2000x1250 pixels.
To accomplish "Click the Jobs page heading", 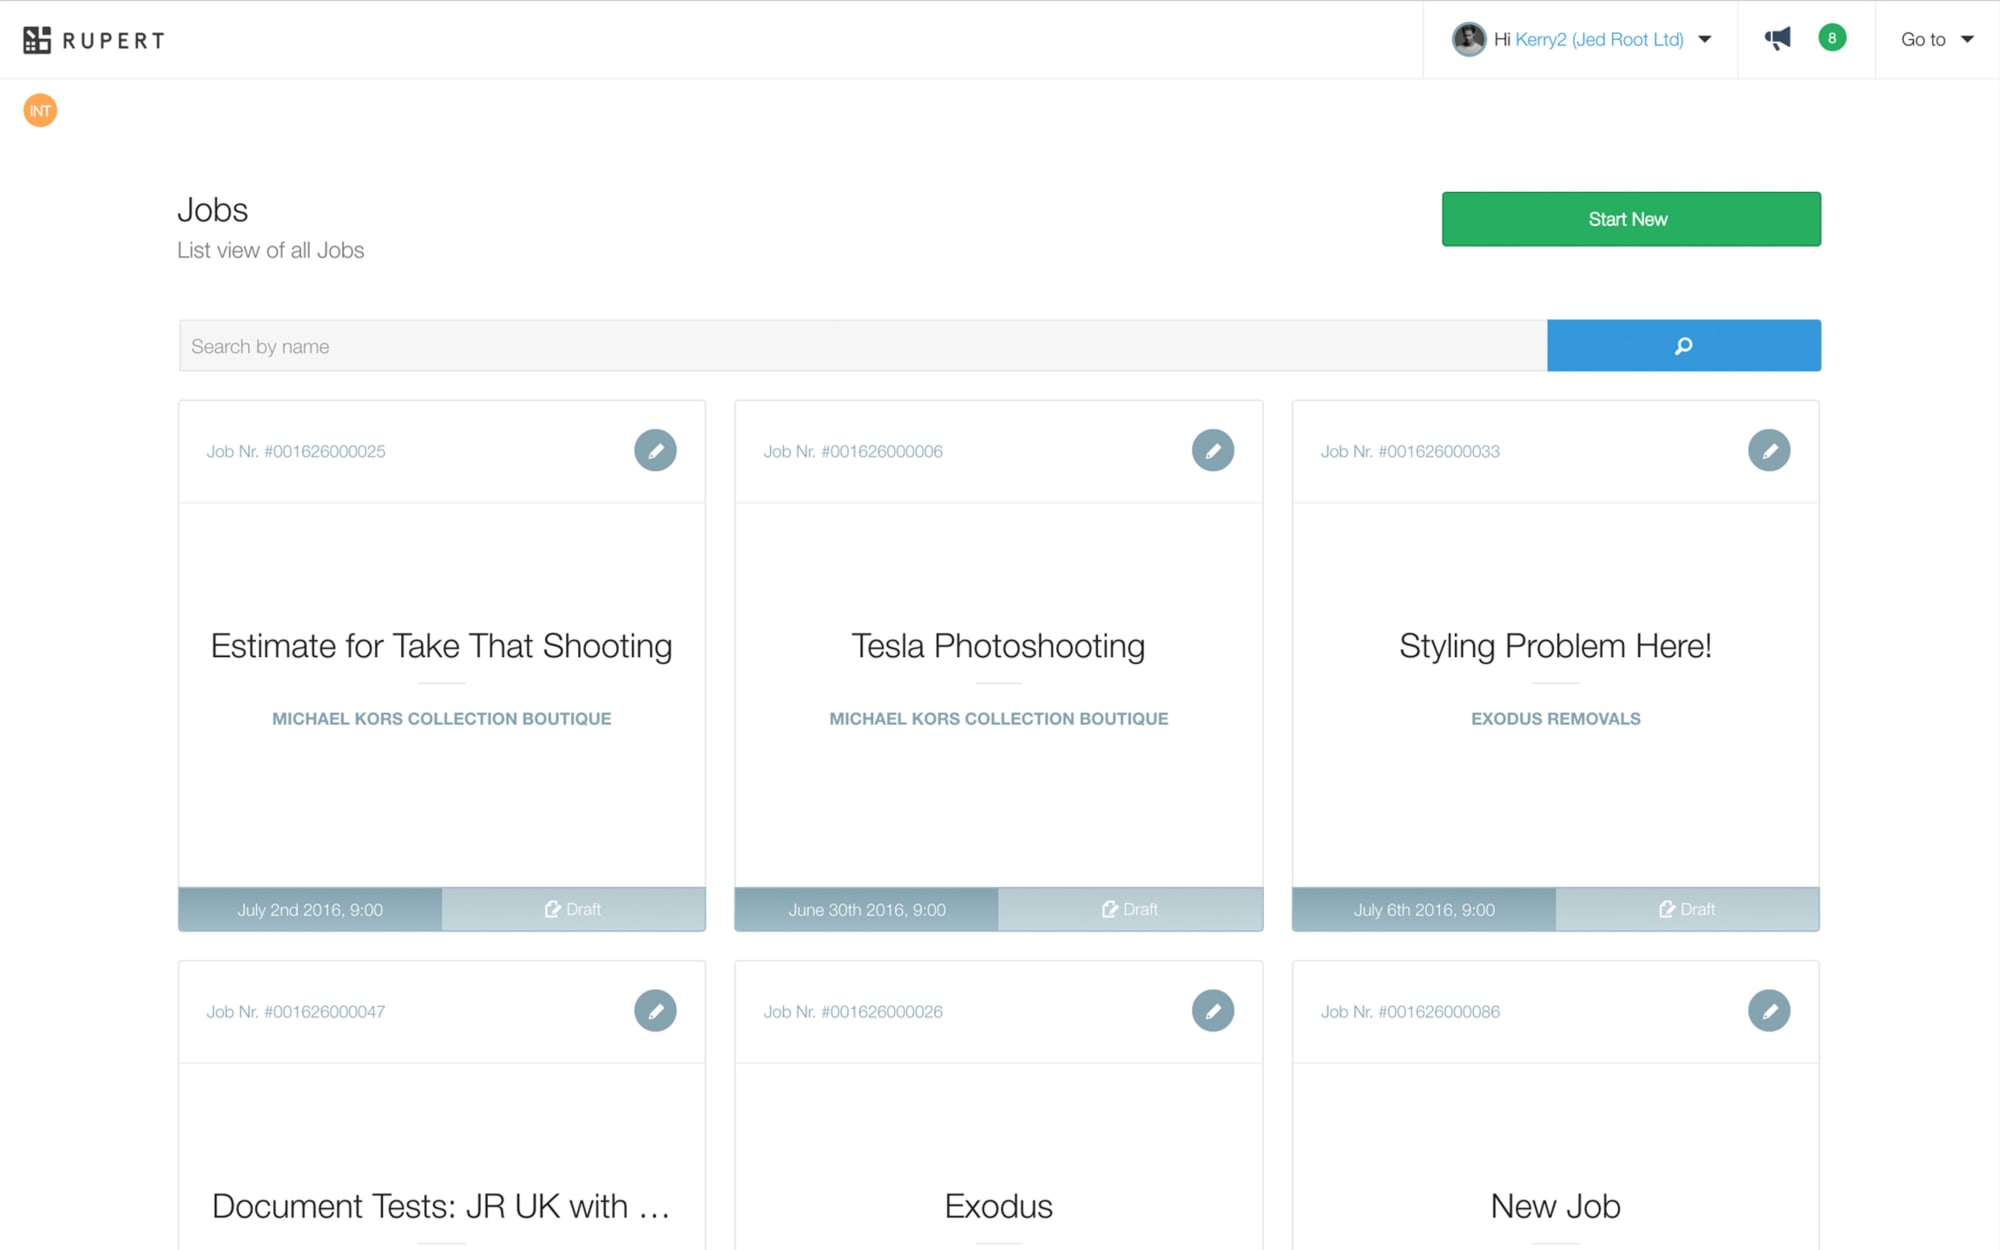I will click(x=212, y=210).
